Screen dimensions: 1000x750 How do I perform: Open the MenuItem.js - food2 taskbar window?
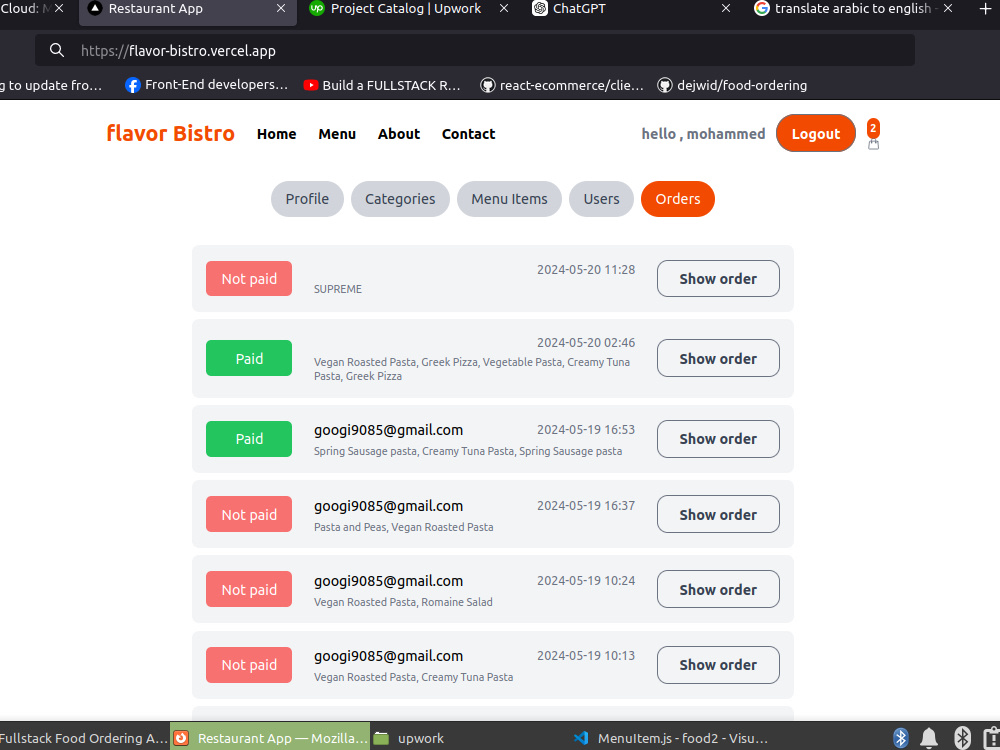pos(671,738)
